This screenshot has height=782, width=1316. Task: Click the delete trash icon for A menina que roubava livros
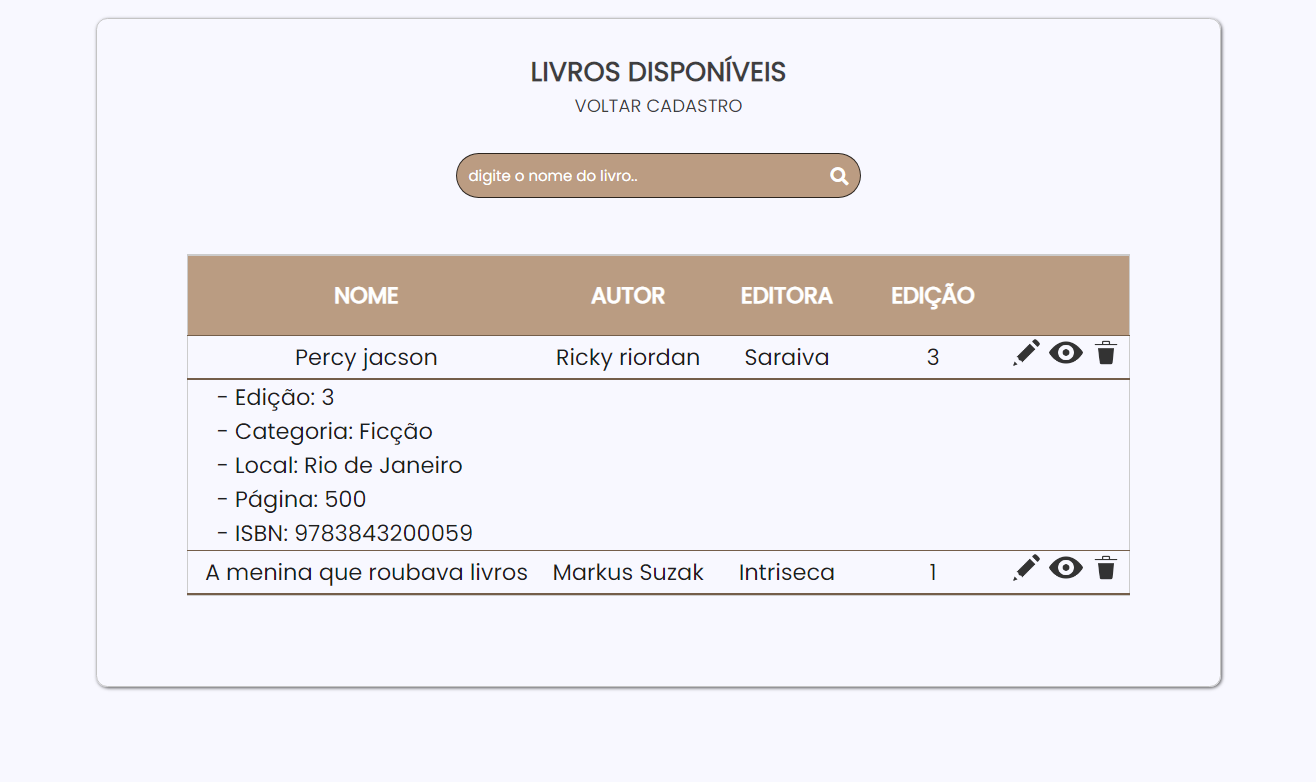[x=1105, y=568]
